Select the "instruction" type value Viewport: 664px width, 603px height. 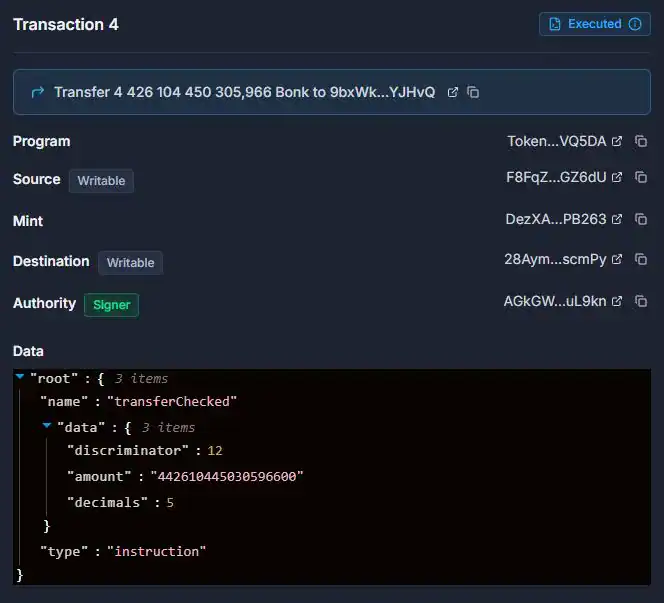coord(156,552)
